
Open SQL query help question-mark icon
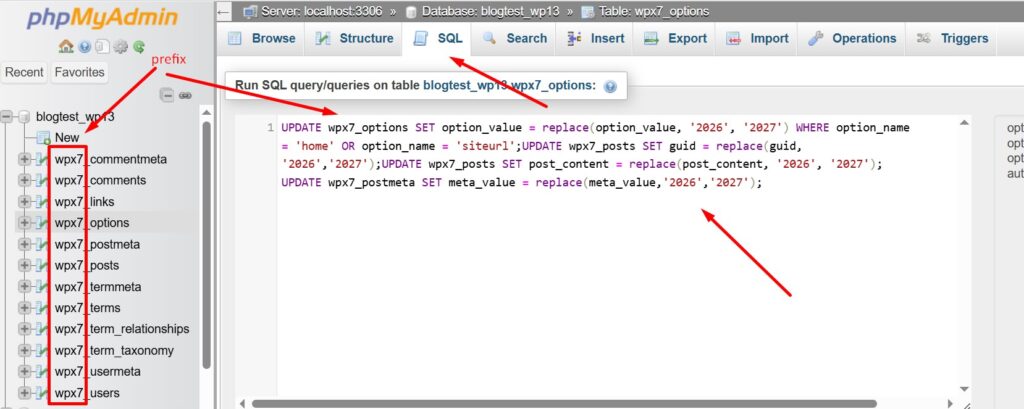pos(610,86)
